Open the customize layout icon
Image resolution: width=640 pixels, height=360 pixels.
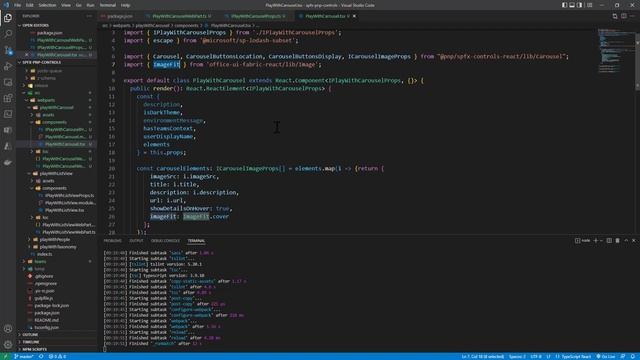point(590,5)
